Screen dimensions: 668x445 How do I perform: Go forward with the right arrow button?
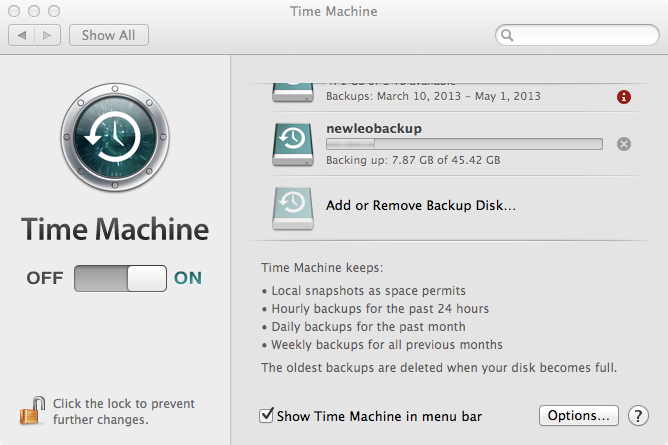[47, 35]
